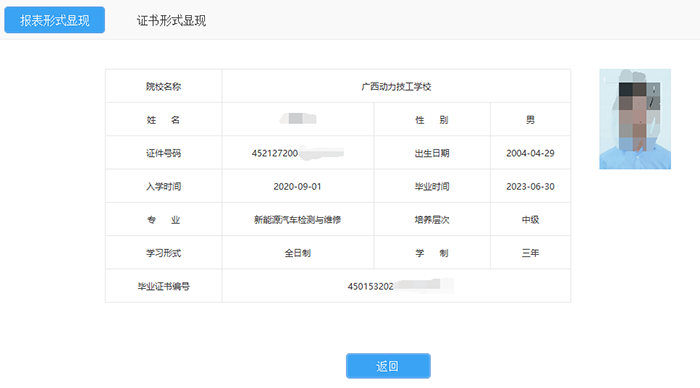
Task: Select major 新能源汽车检测与维修
Action: pyautogui.click(x=298, y=219)
